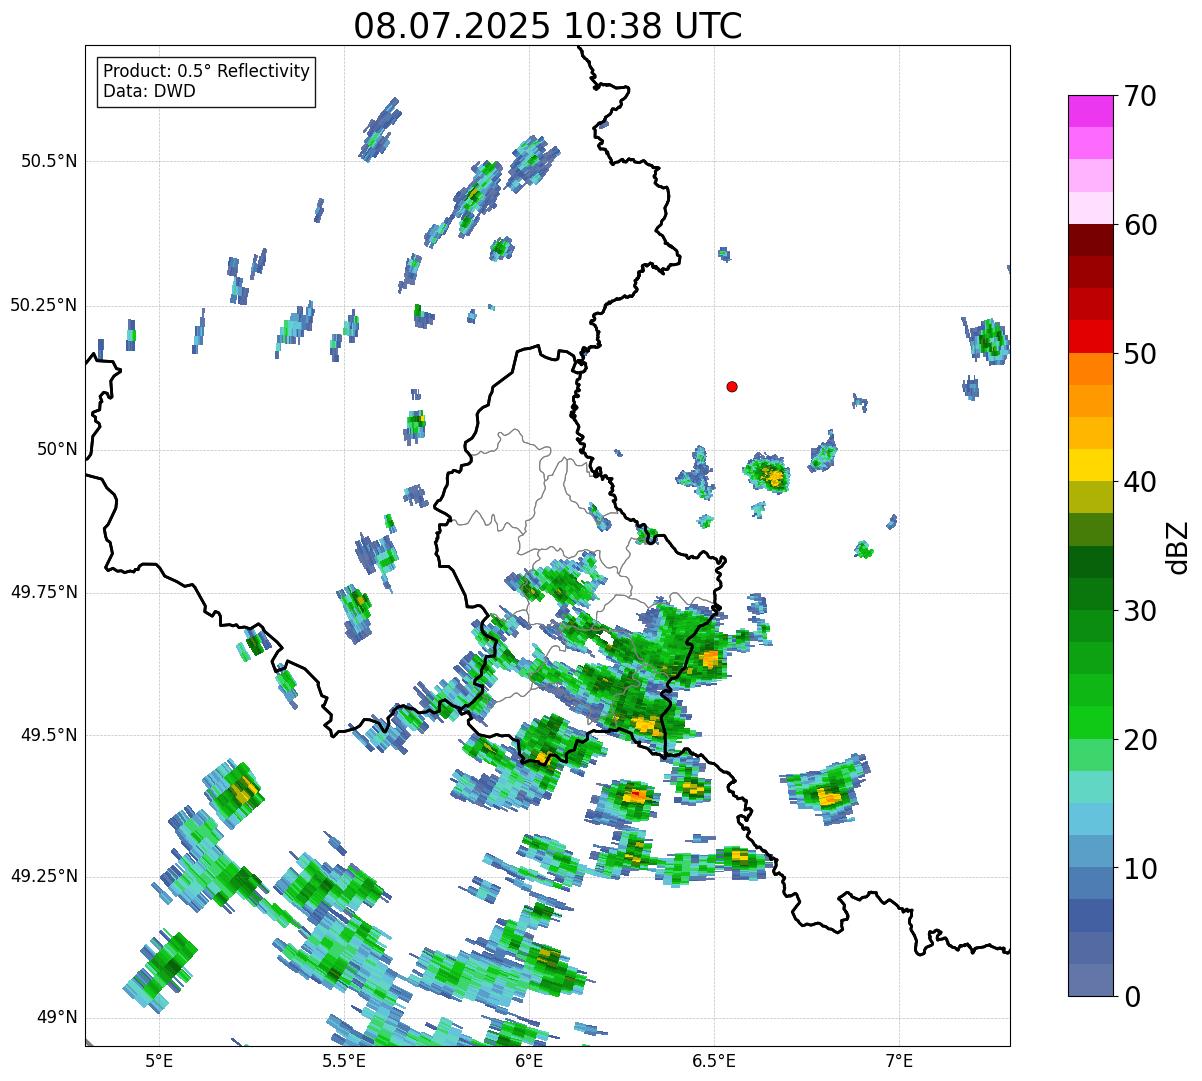
Task: Select the title '08.07.2025 10:38 UTC'
Action: pos(548,26)
